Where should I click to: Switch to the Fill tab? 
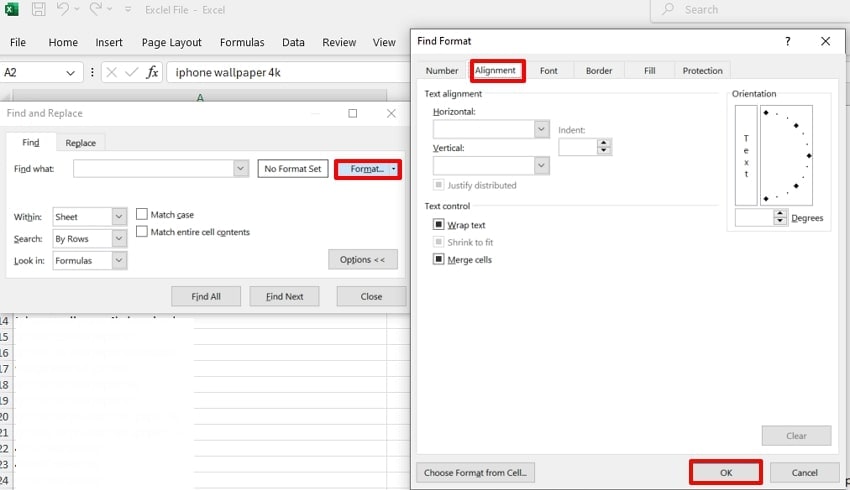point(649,70)
